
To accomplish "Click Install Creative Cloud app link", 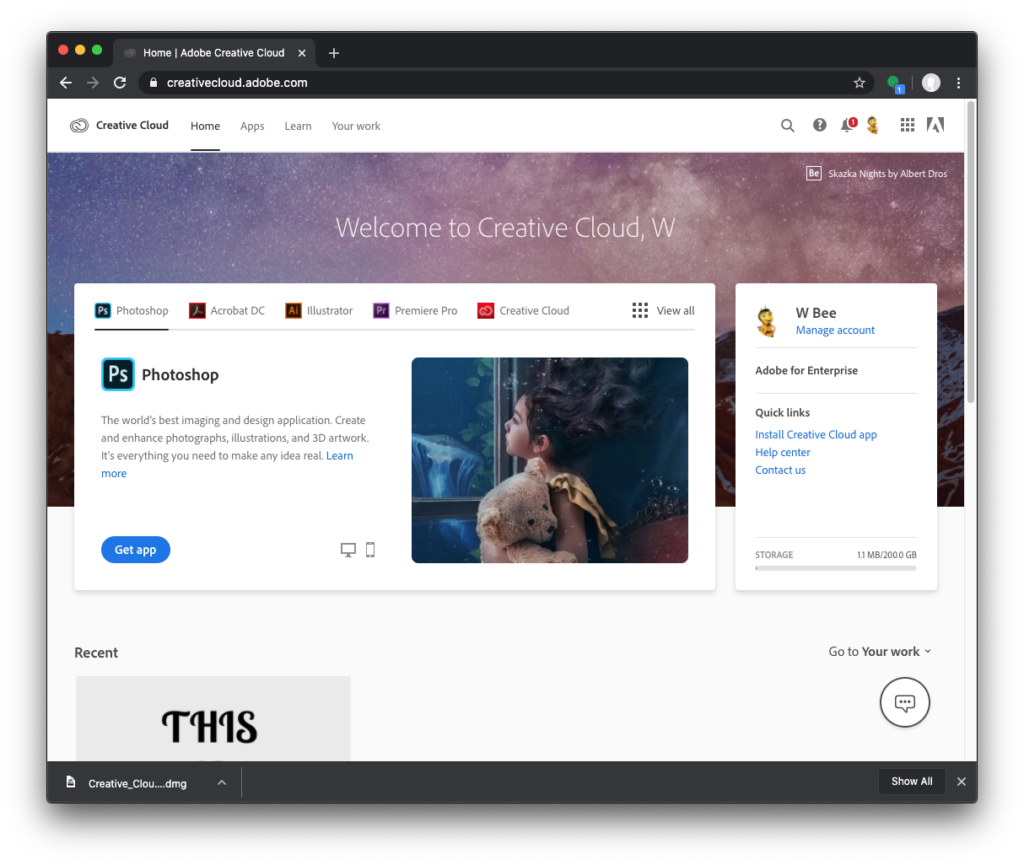I will 816,435.
